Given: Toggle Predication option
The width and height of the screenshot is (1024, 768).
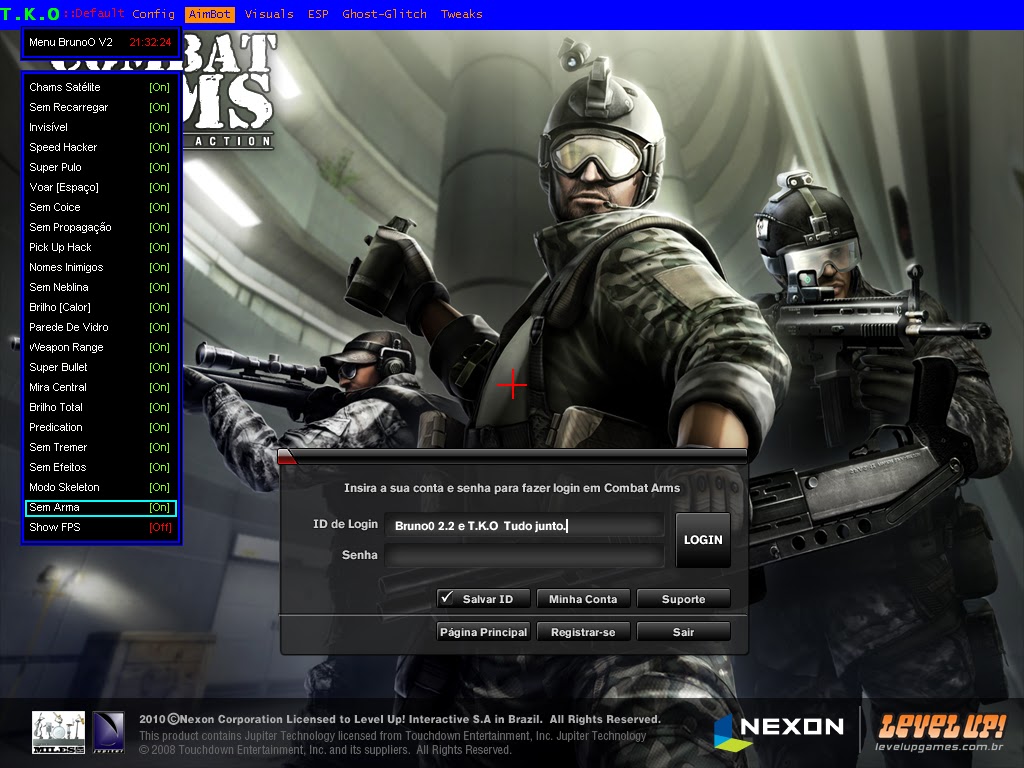Looking at the screenshot, I should click(100, 427).
